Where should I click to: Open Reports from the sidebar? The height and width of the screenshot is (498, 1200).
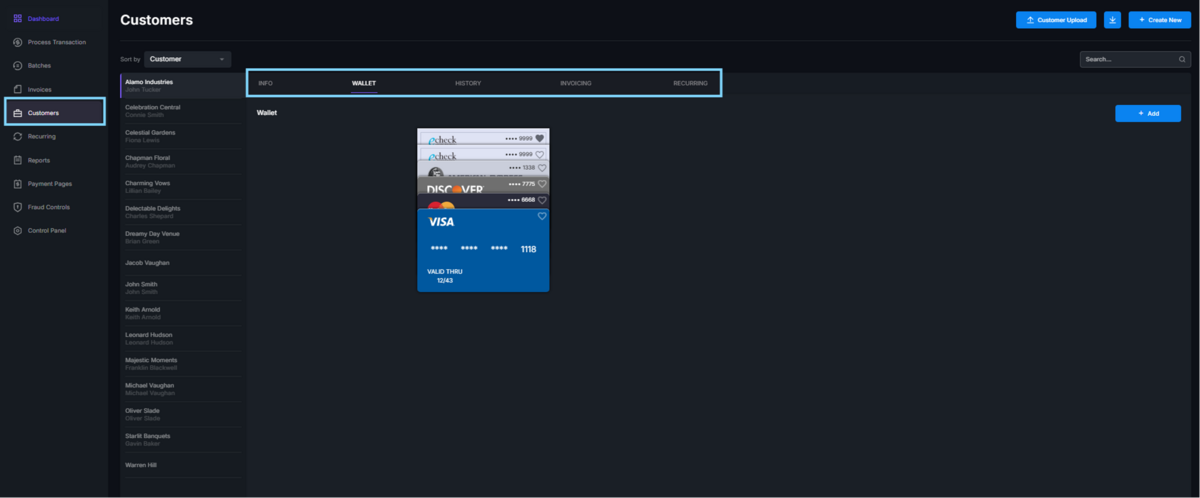39,160
